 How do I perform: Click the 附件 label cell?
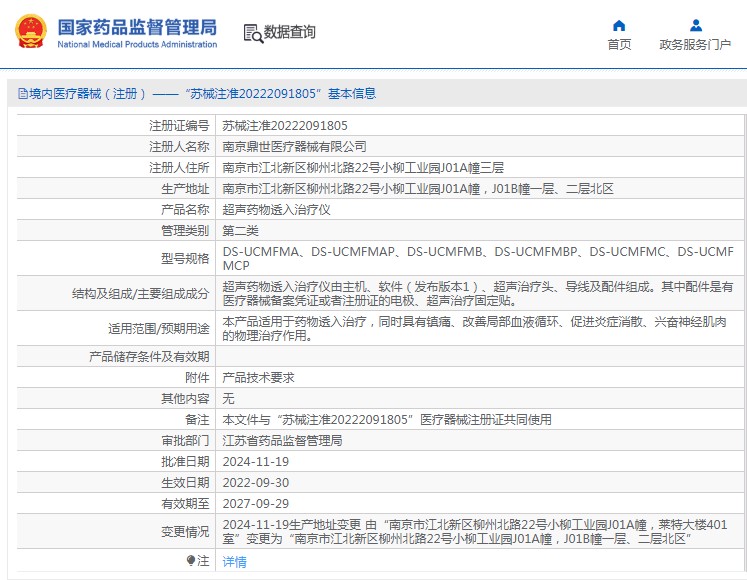(116, 377)
